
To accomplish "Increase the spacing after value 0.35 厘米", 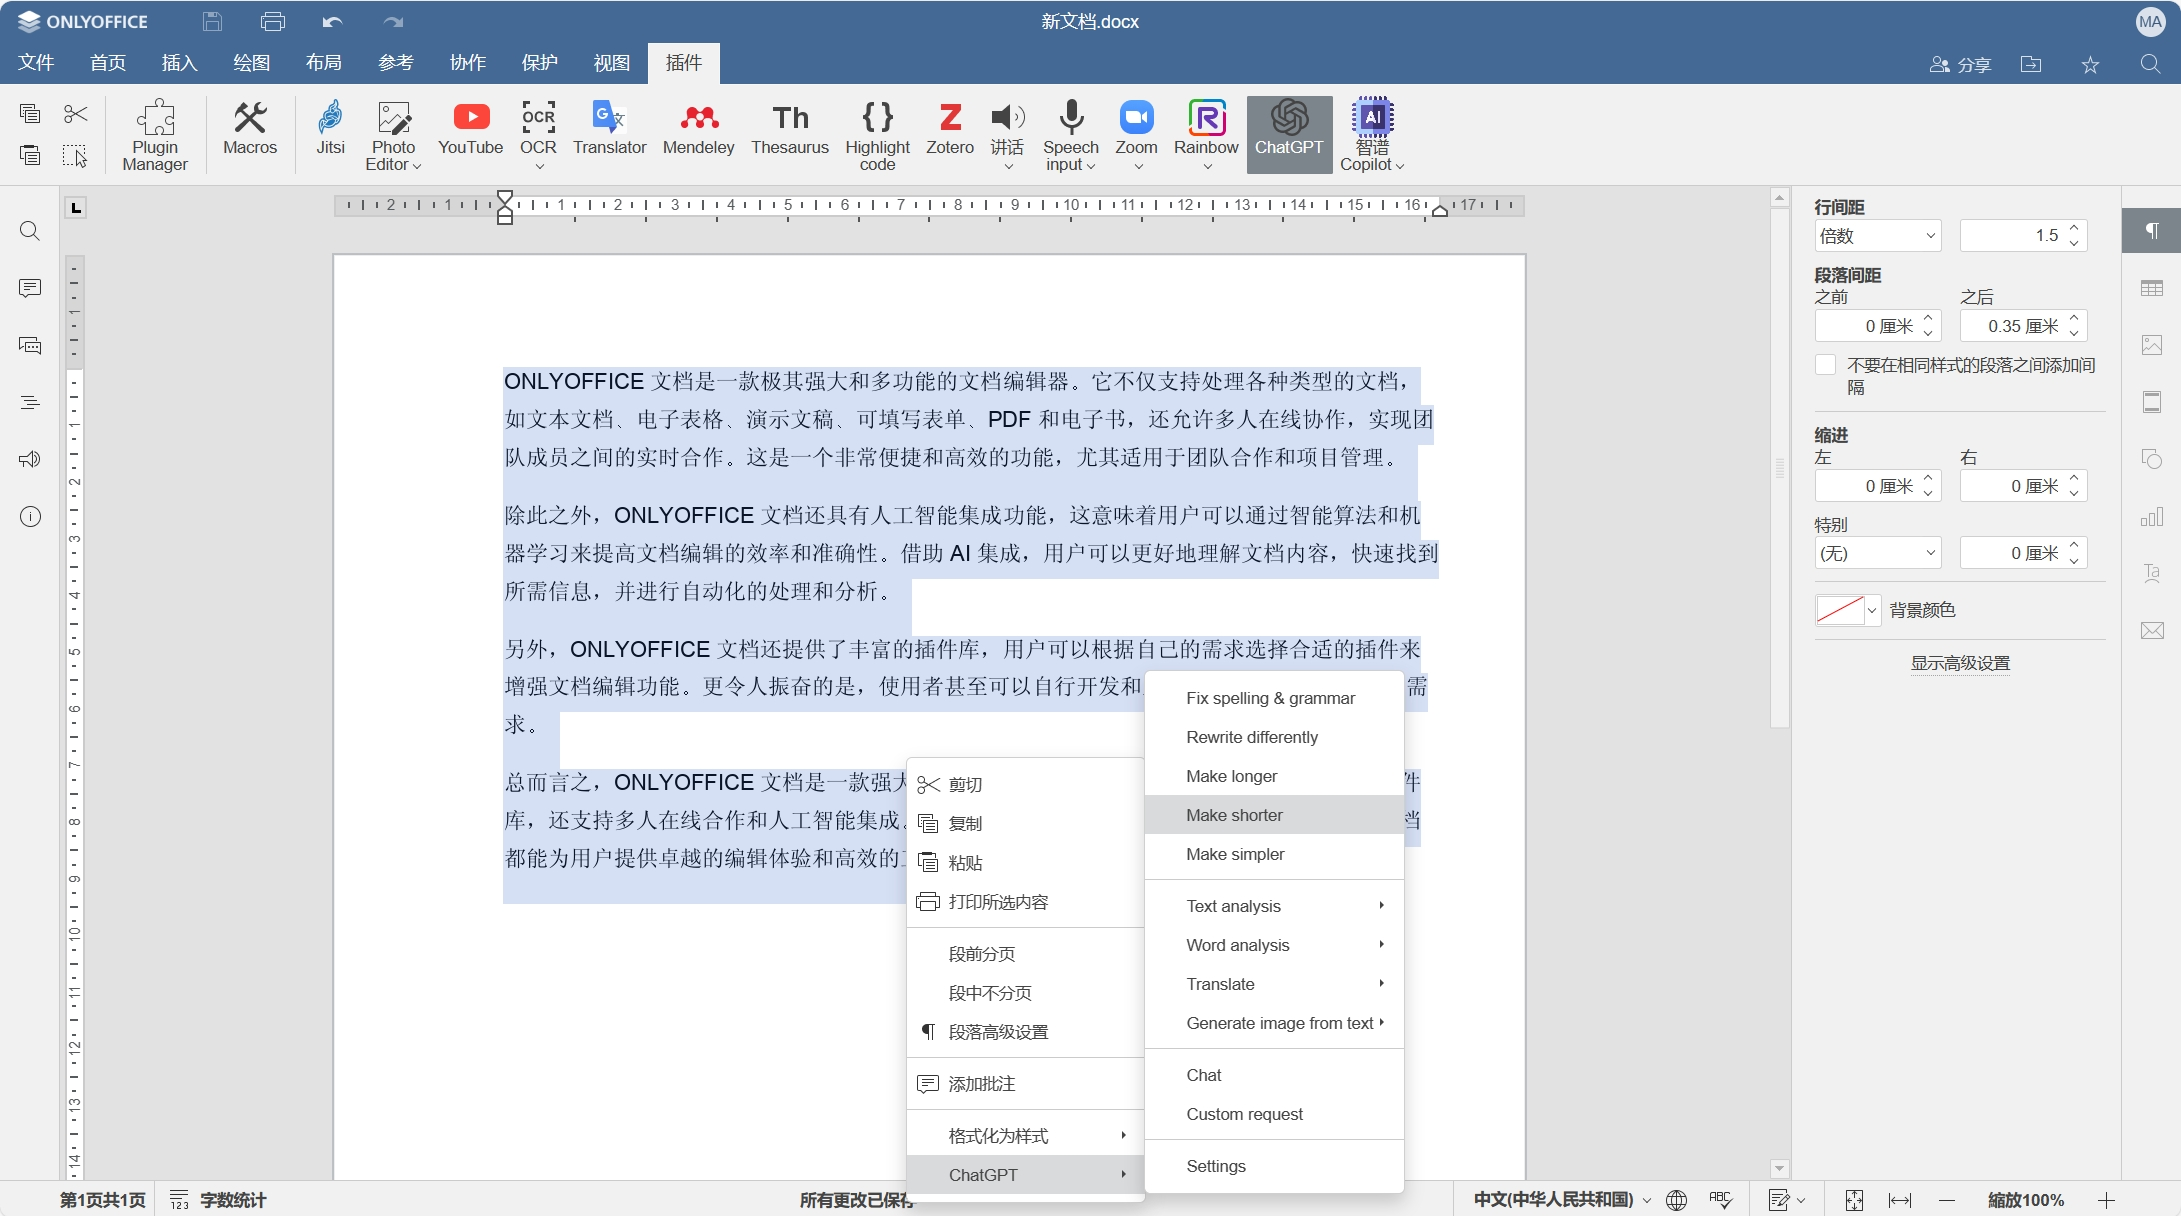I will click(x=2074, y=319).
